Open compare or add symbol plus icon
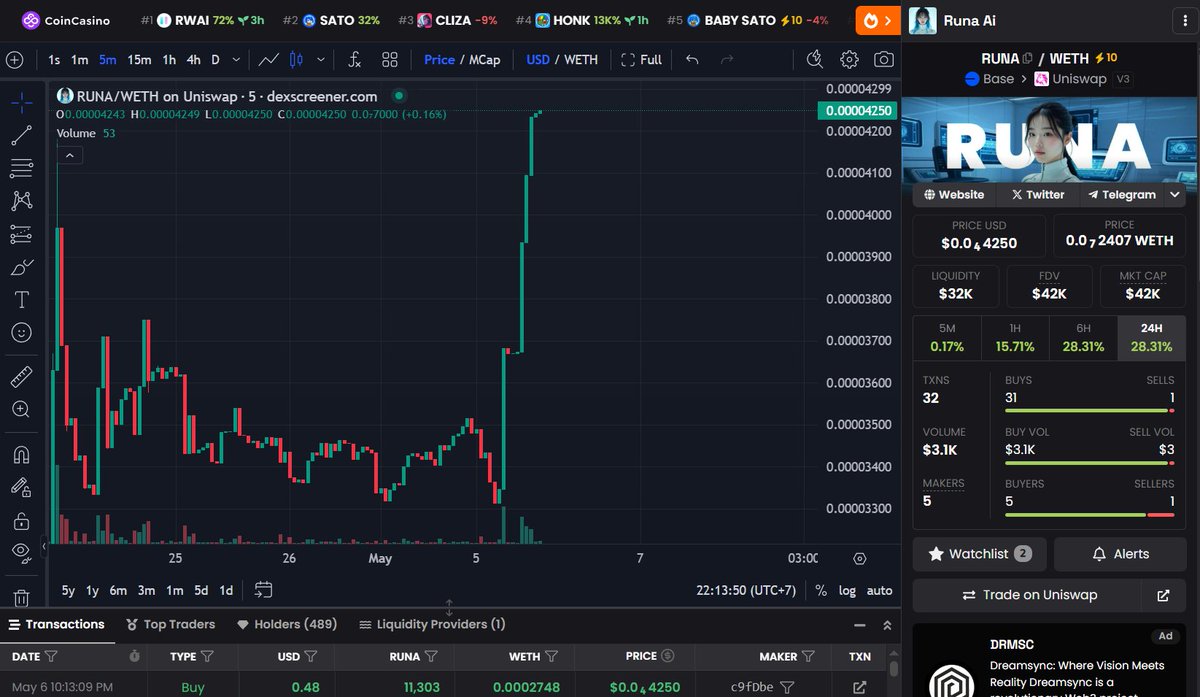Screen dimensions: 1200x697 click(x=15, y=60)
